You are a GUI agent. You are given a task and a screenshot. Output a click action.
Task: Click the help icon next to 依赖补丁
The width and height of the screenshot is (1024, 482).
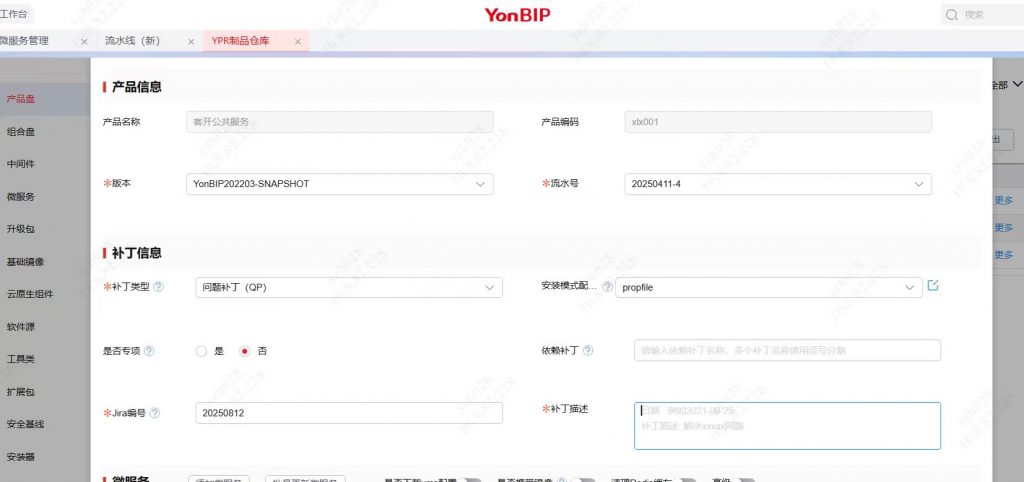click(588, 351)
